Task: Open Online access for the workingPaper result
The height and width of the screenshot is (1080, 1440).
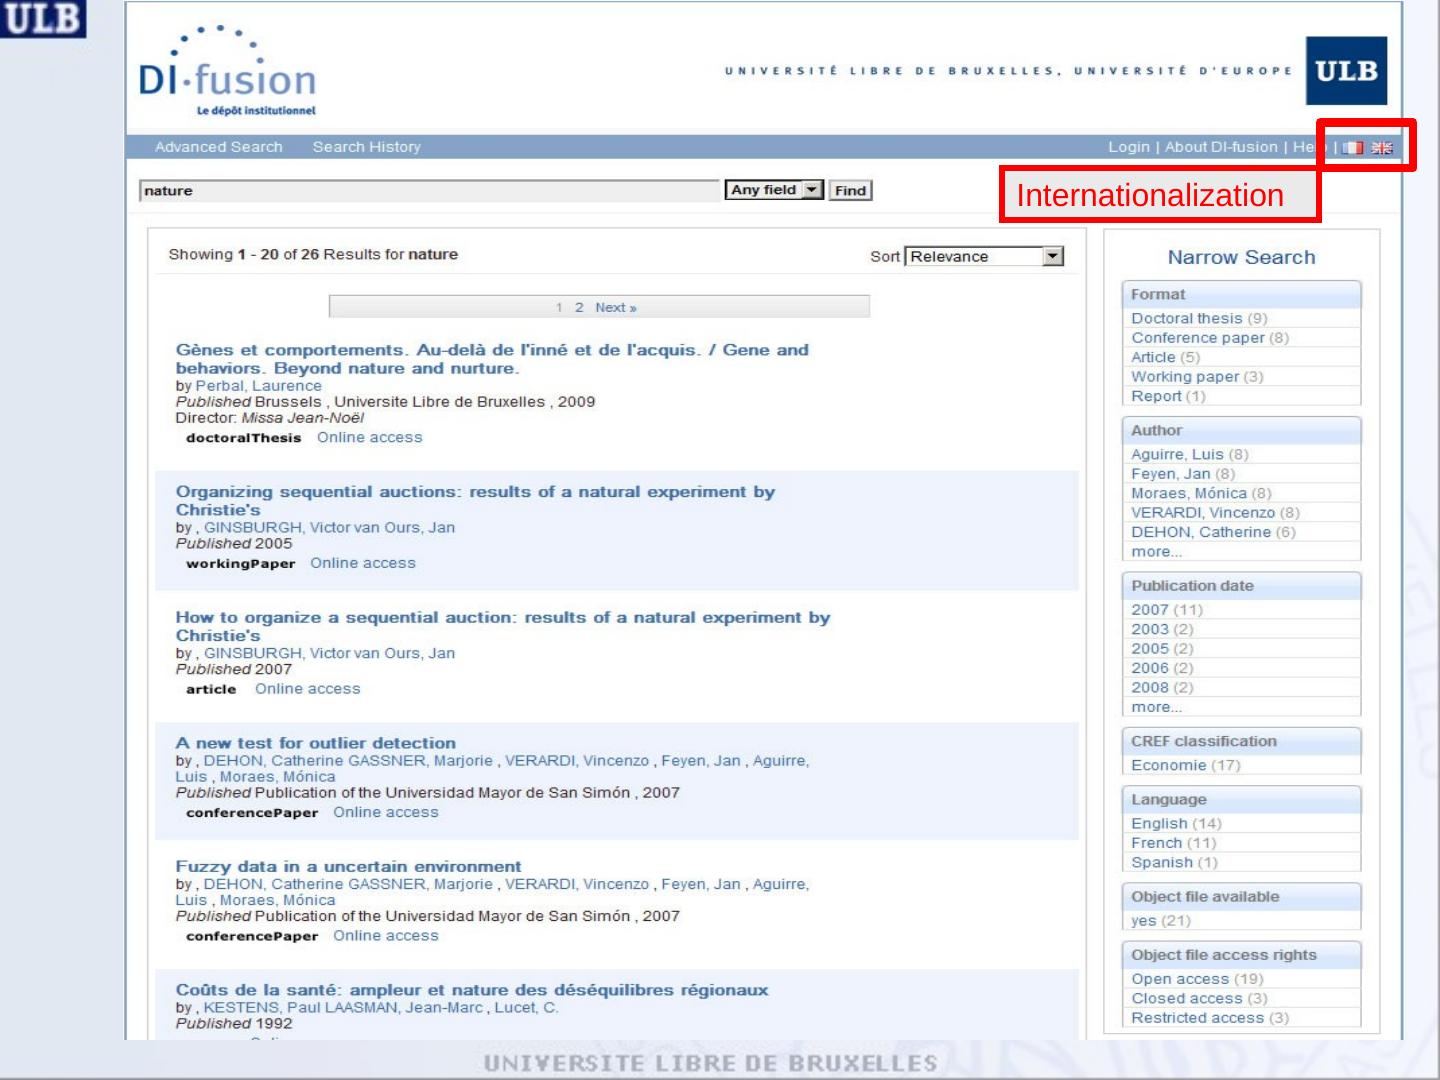Action: (363, 563)
